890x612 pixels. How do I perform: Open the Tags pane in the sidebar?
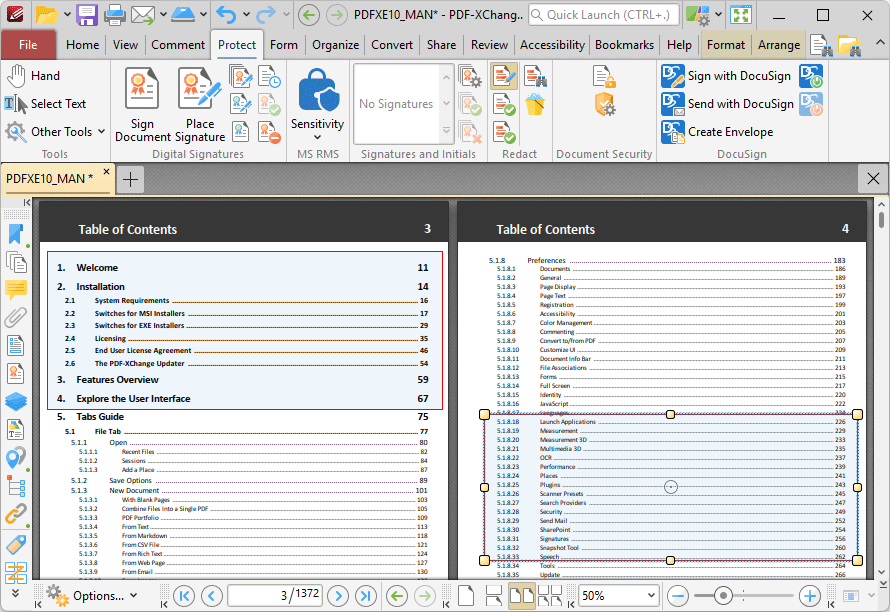click(16, 544)
